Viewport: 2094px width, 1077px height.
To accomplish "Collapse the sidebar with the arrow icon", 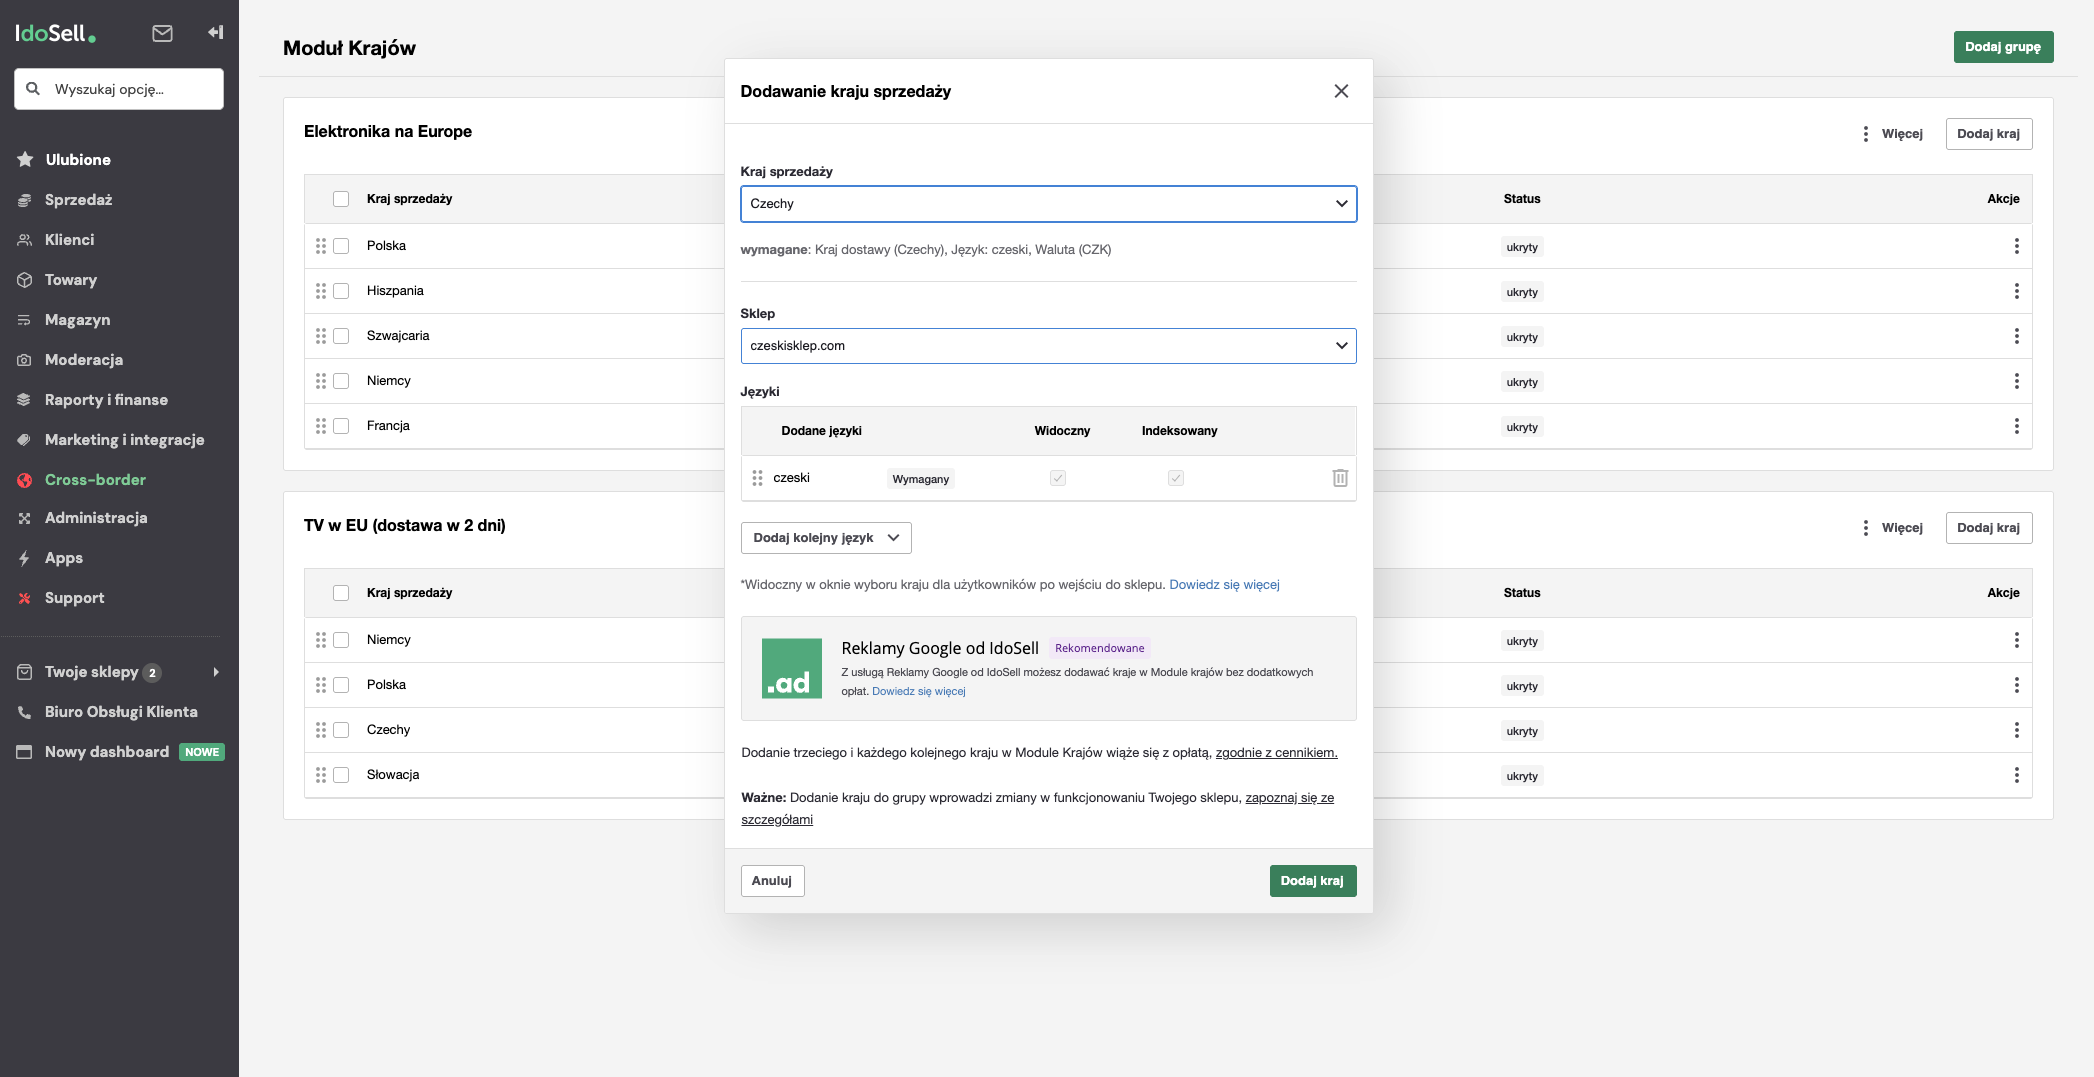I will (215, 32).
